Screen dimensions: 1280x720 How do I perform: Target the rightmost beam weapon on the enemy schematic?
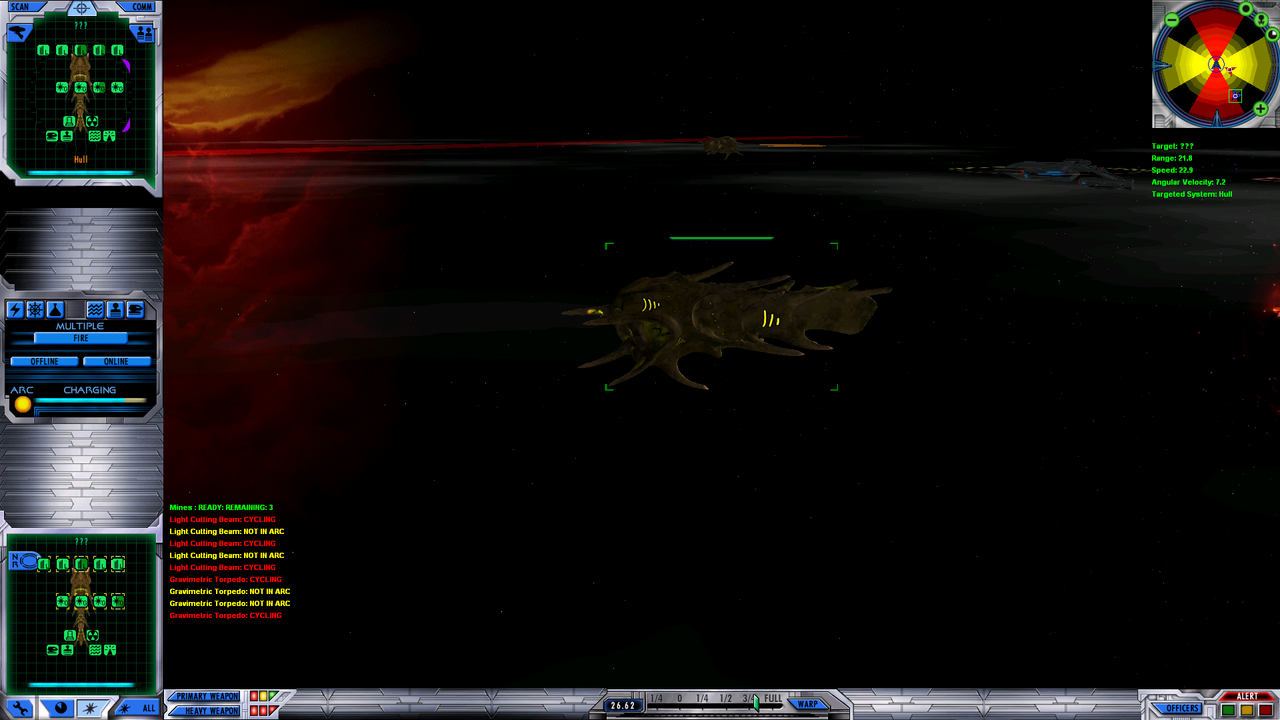point(117,50)
